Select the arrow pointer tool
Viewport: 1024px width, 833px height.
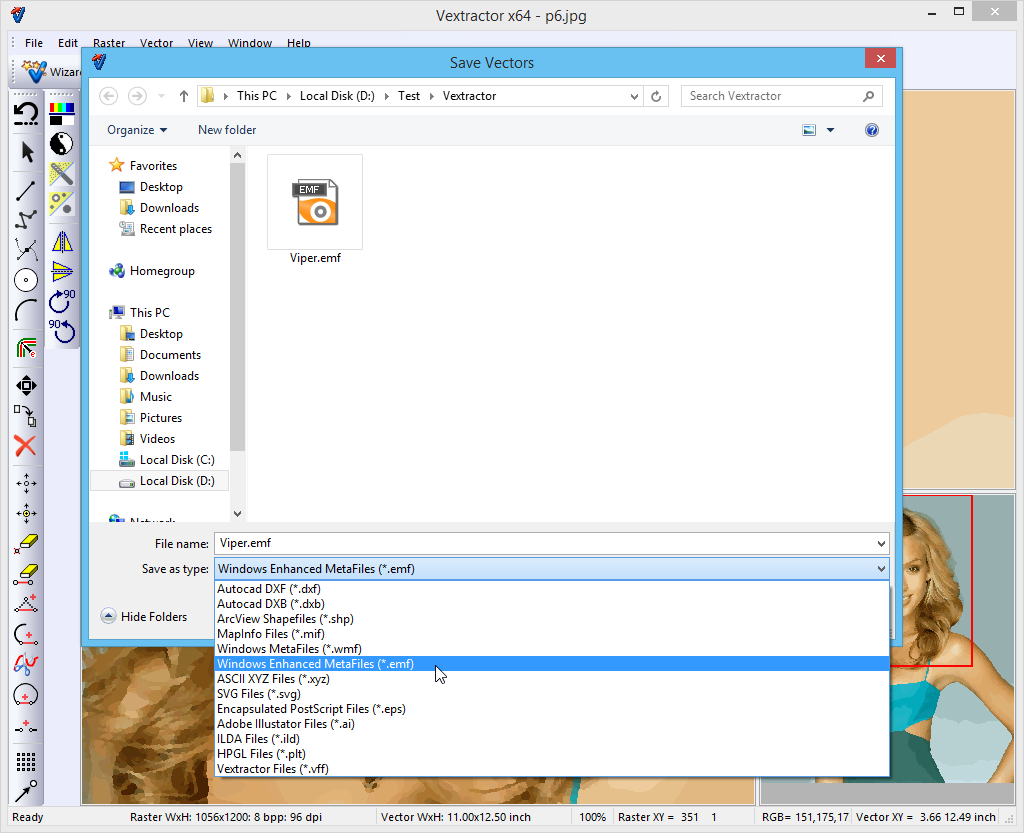(x=27, y=152)
